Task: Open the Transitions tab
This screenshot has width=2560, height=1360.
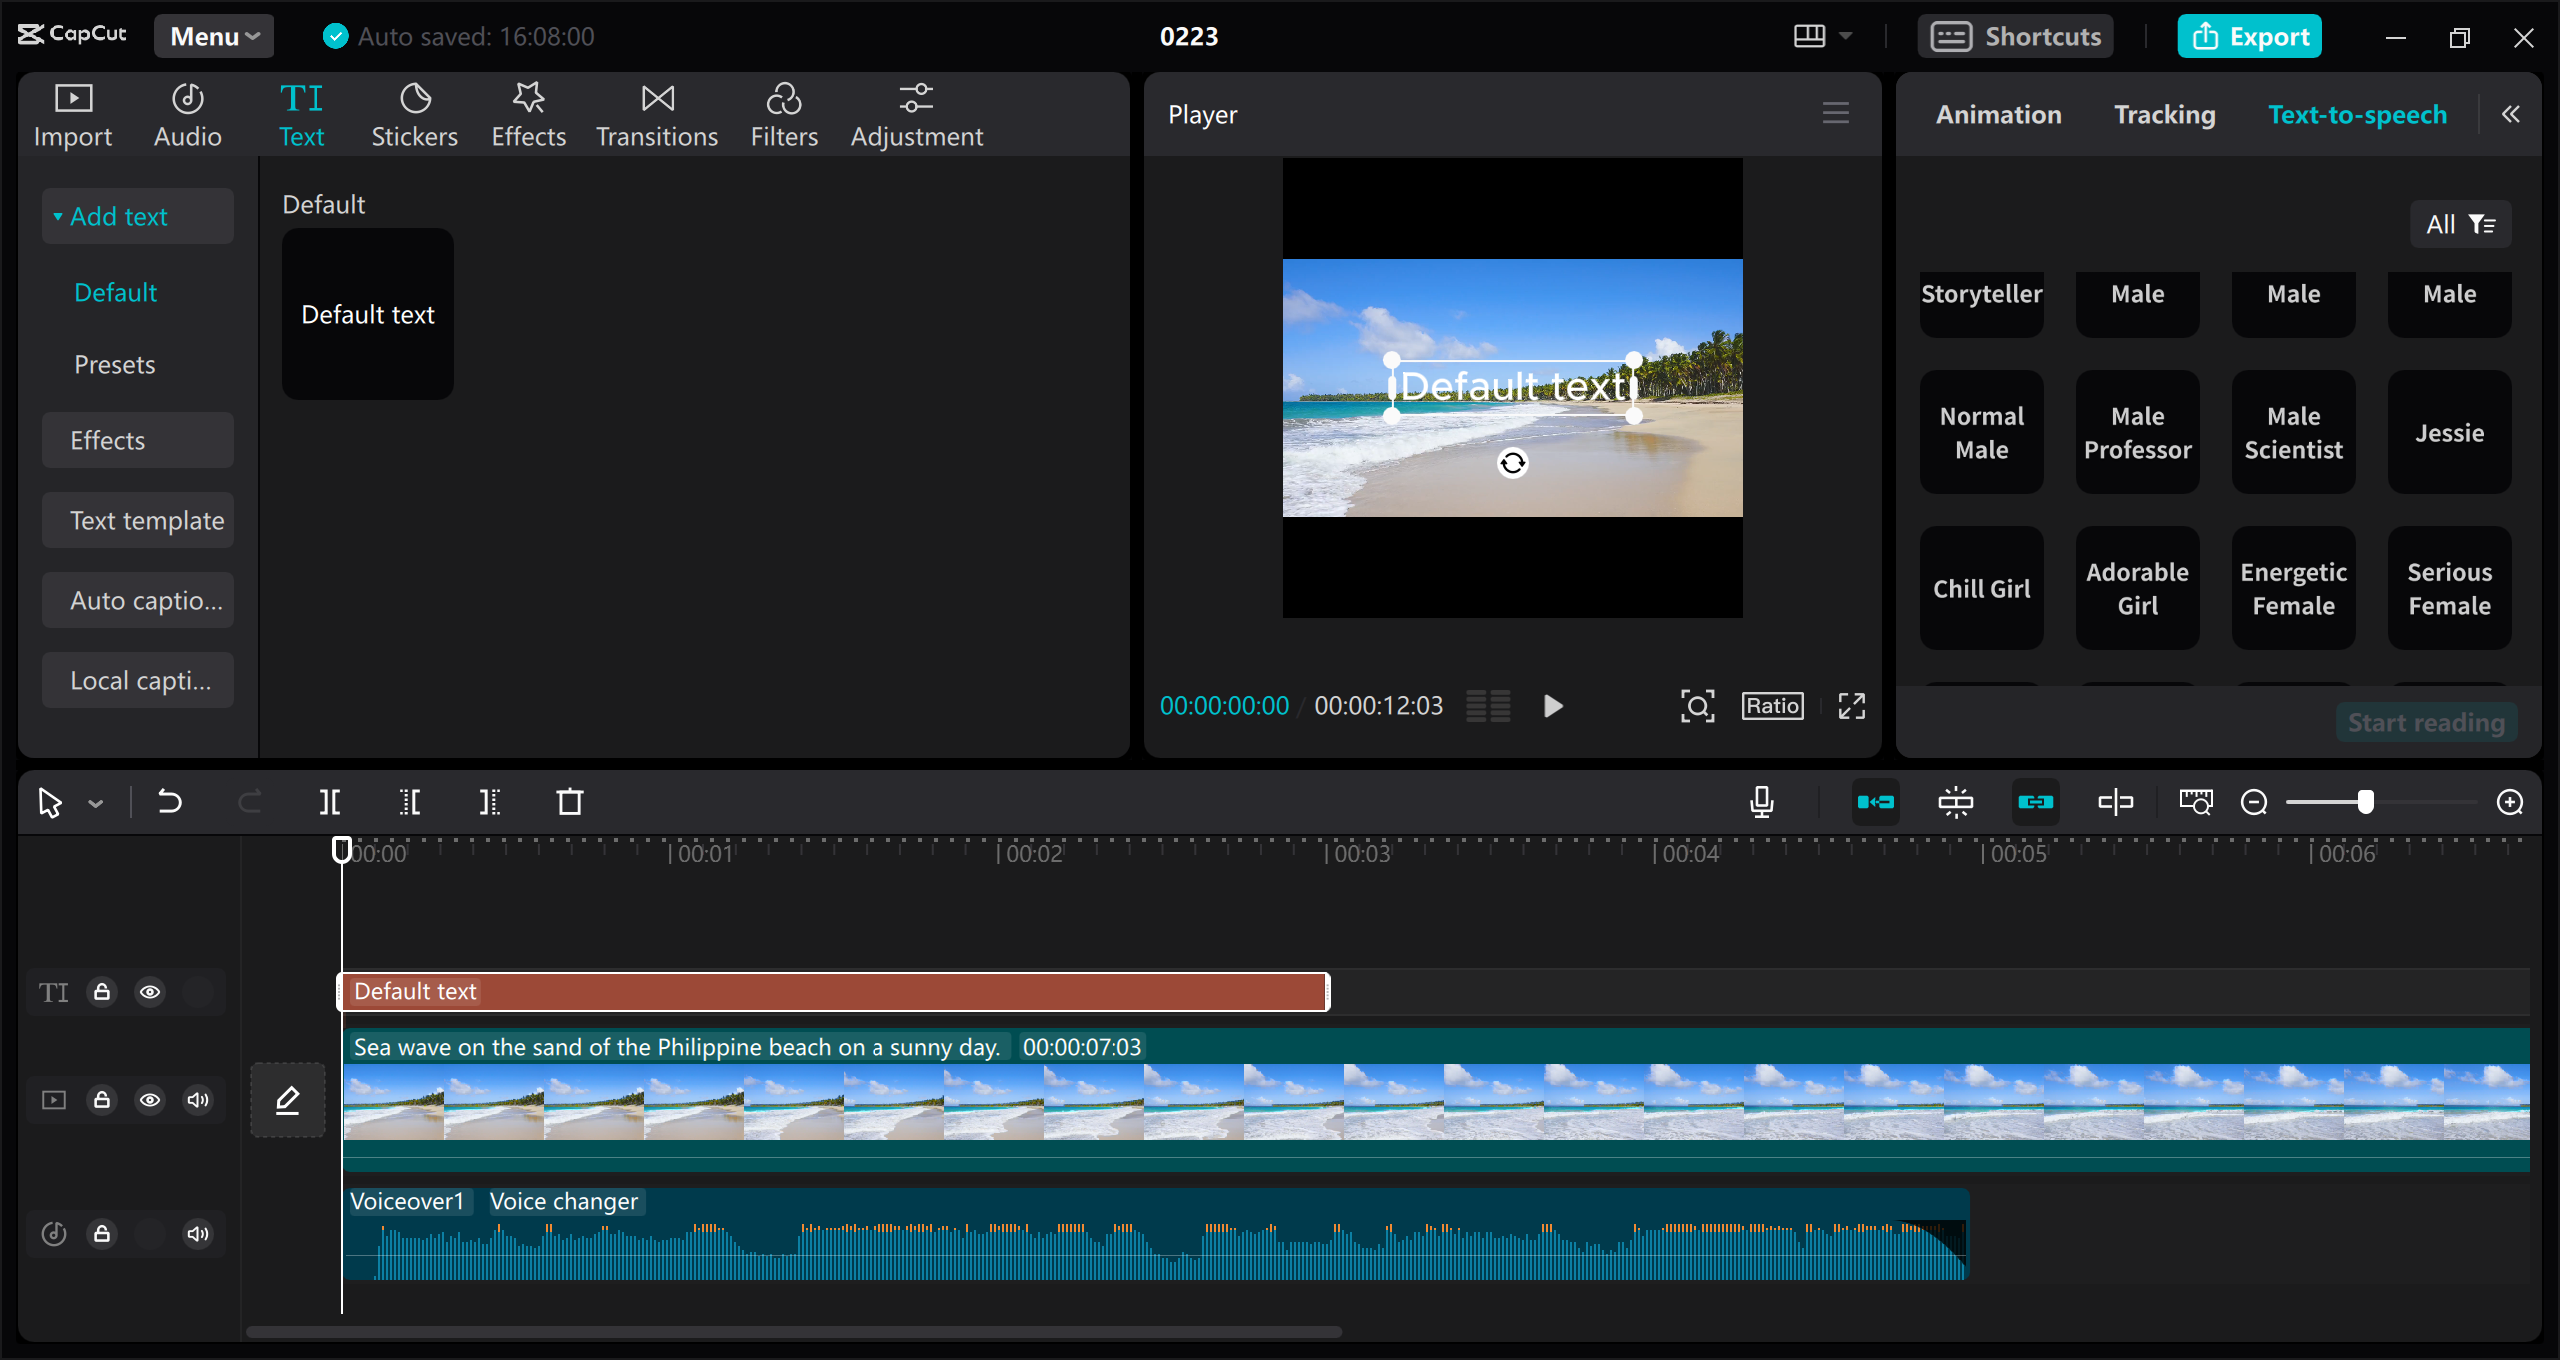Action: pyautogui.click(x=657, y=115)
